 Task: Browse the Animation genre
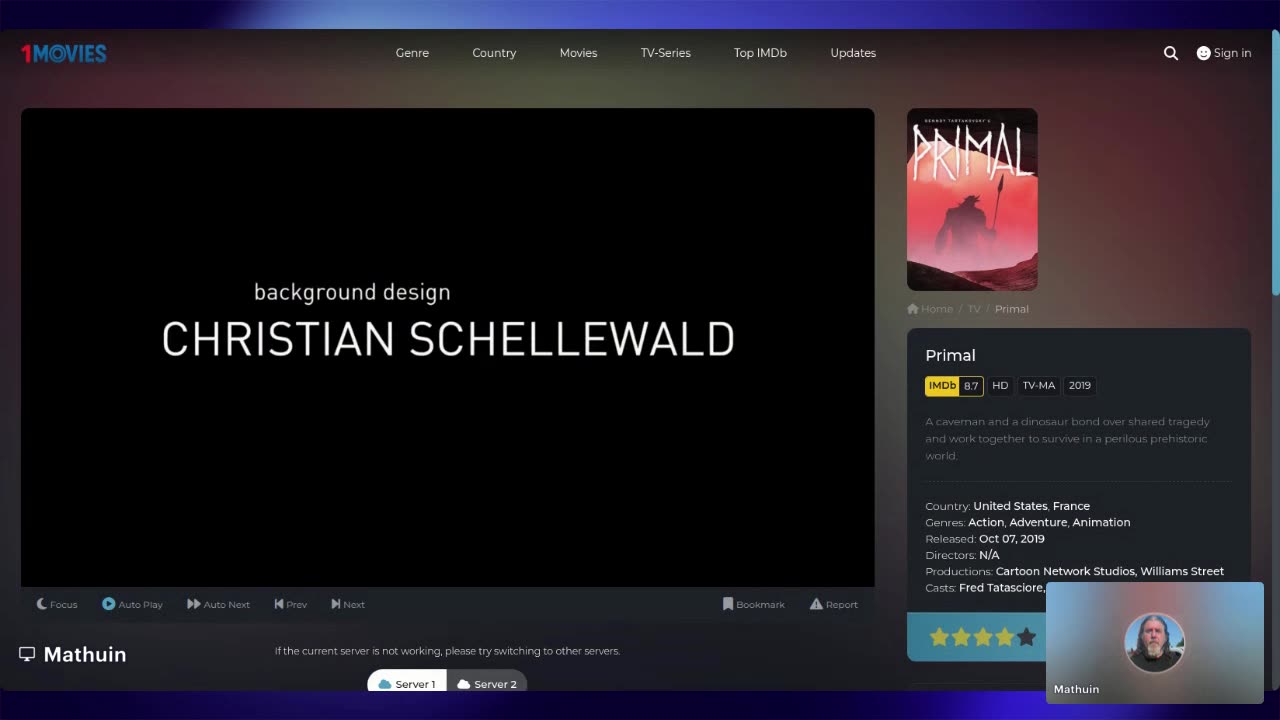pyautogui.click(x=1102, y=522)
